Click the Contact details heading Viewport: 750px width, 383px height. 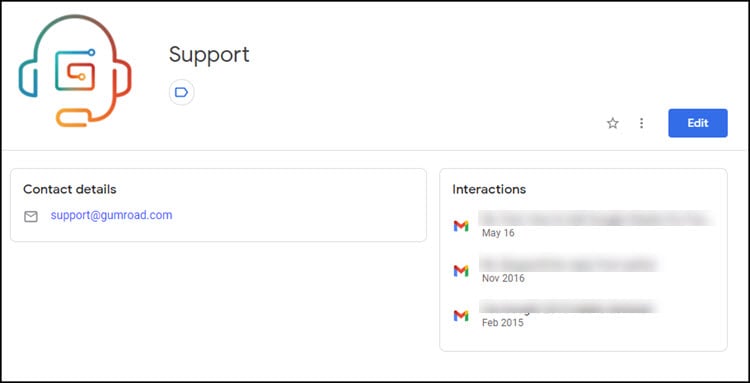(x=70, y=189)
